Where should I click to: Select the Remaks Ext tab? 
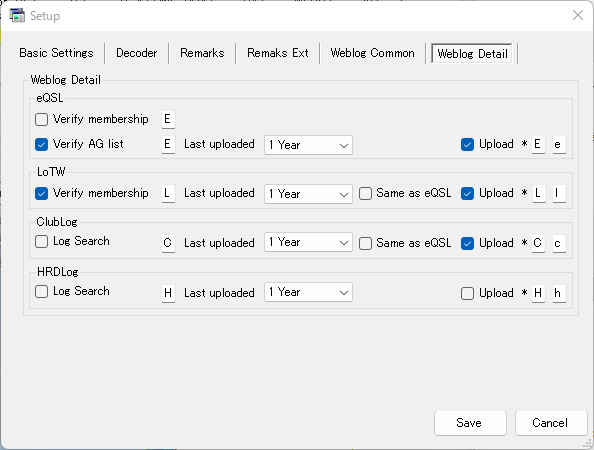pyautogui.click(x=278, y=53)
